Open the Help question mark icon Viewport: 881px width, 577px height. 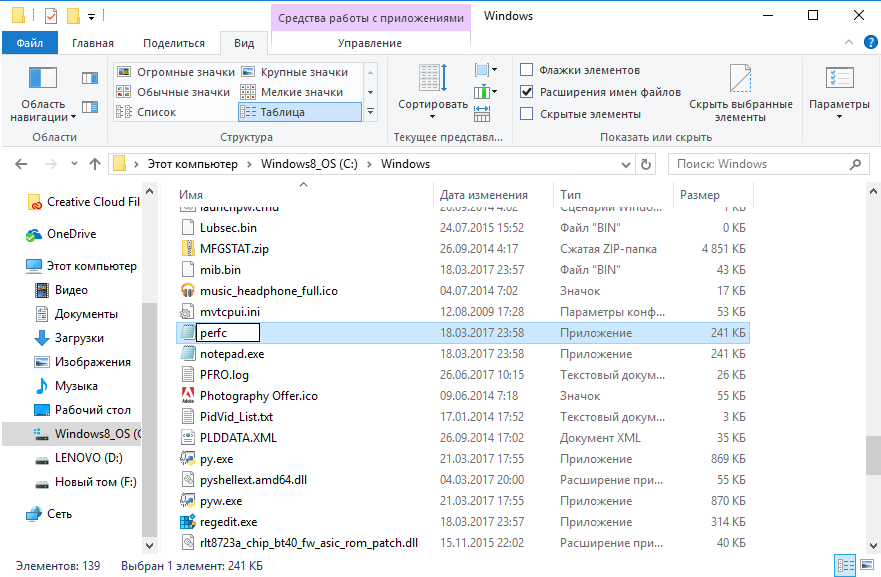[x=870, y=42]
